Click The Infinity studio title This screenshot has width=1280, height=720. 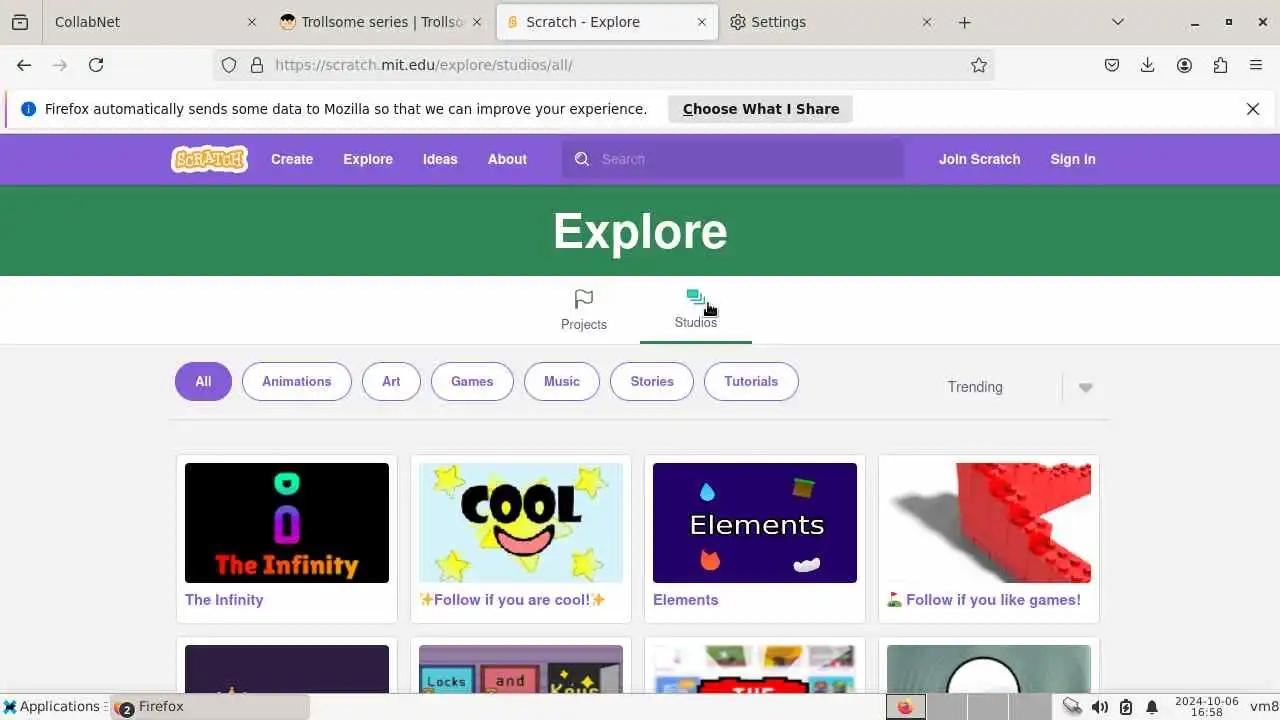click(224, 600)
